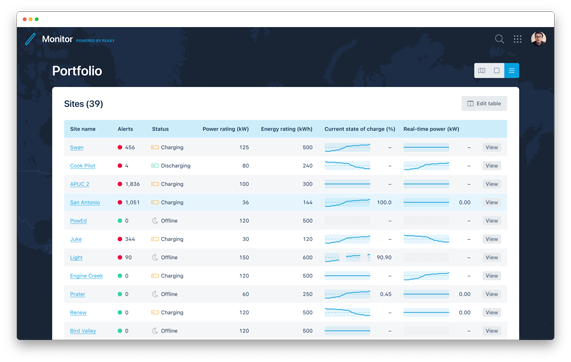The height and width of the screenshot is (362, 571).
Task: Switch to map view toggle
Action: (481, 71)
